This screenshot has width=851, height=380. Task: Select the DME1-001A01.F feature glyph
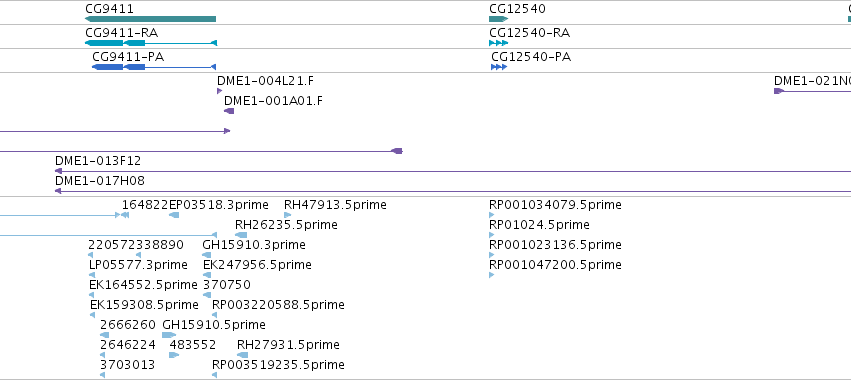229,111
